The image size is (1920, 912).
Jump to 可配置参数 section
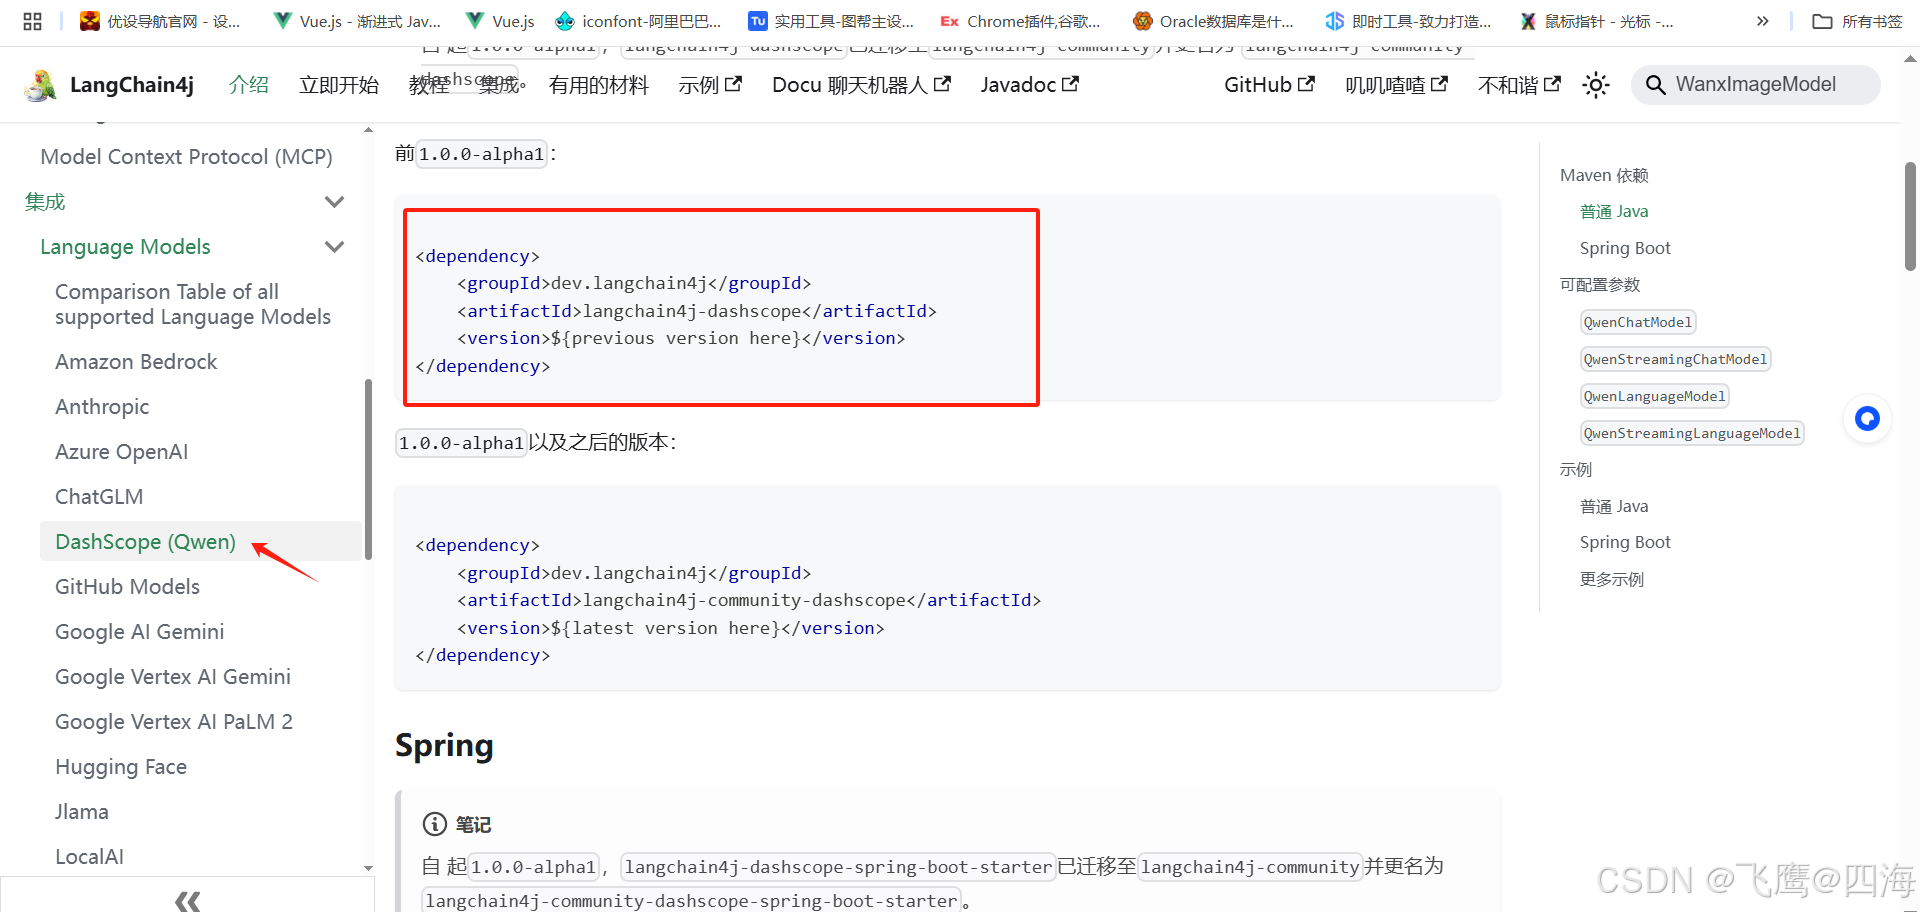click(1600, 285)
